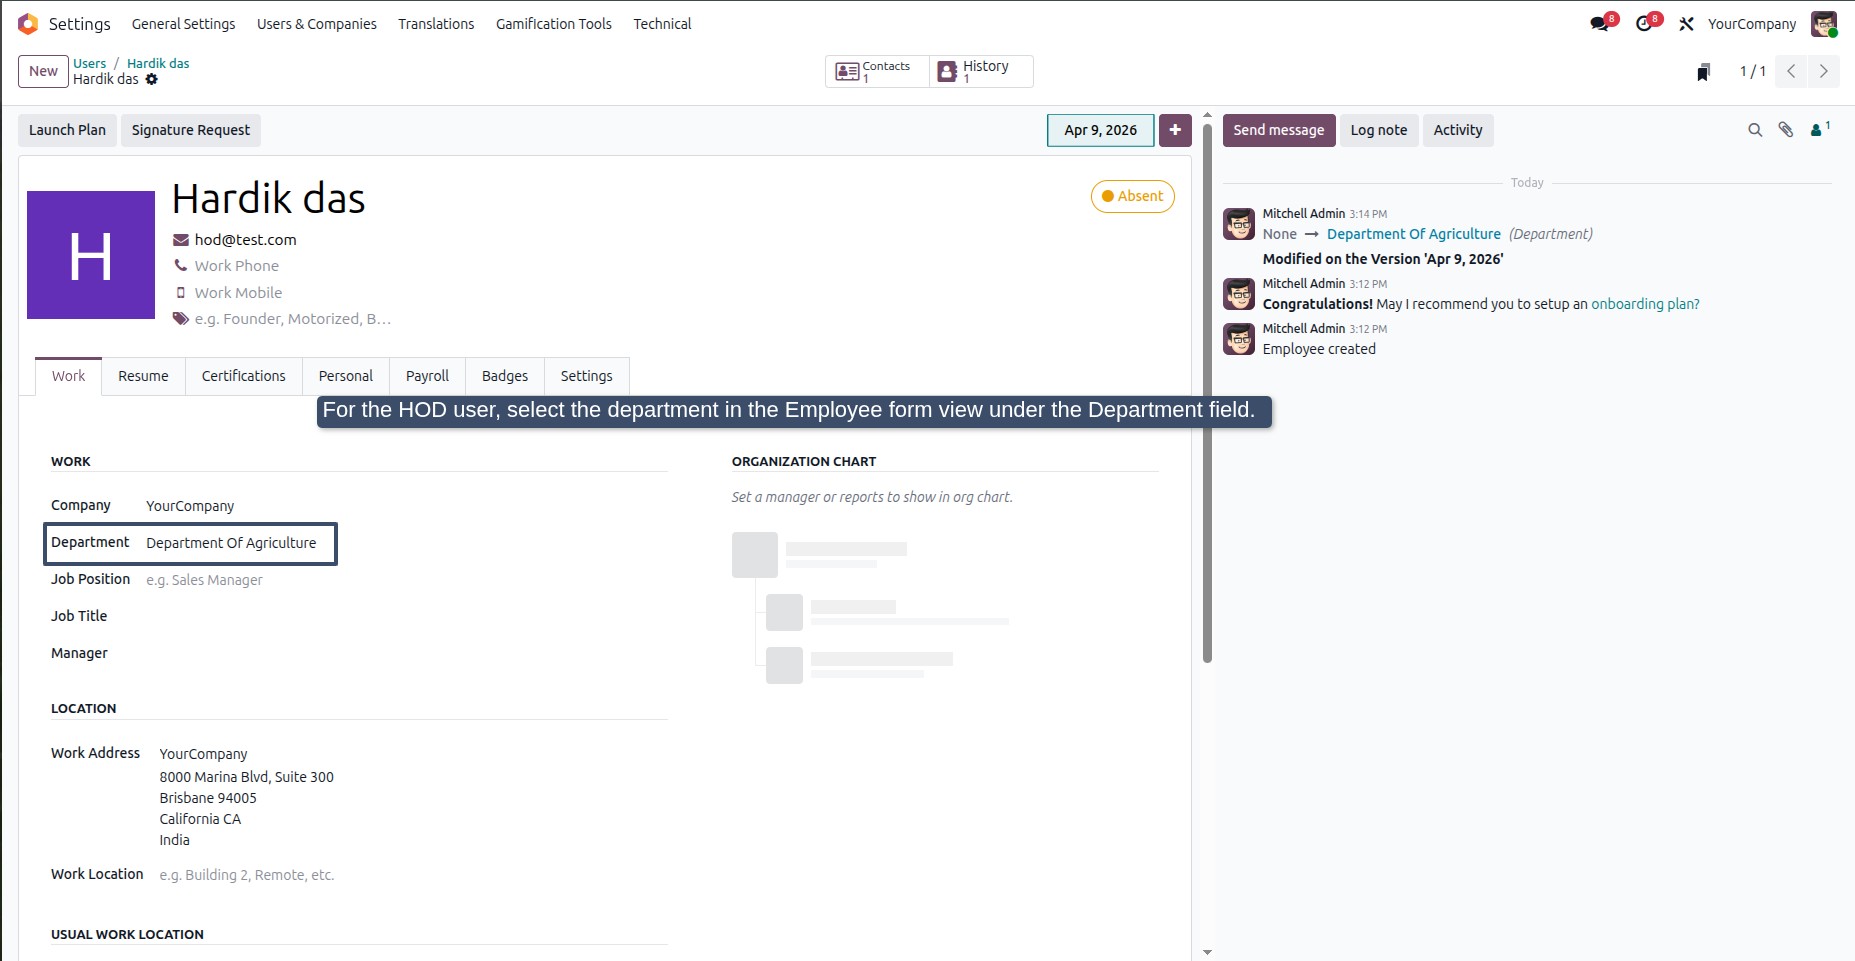Open the Odoo Settings app logo

(28, 24)
